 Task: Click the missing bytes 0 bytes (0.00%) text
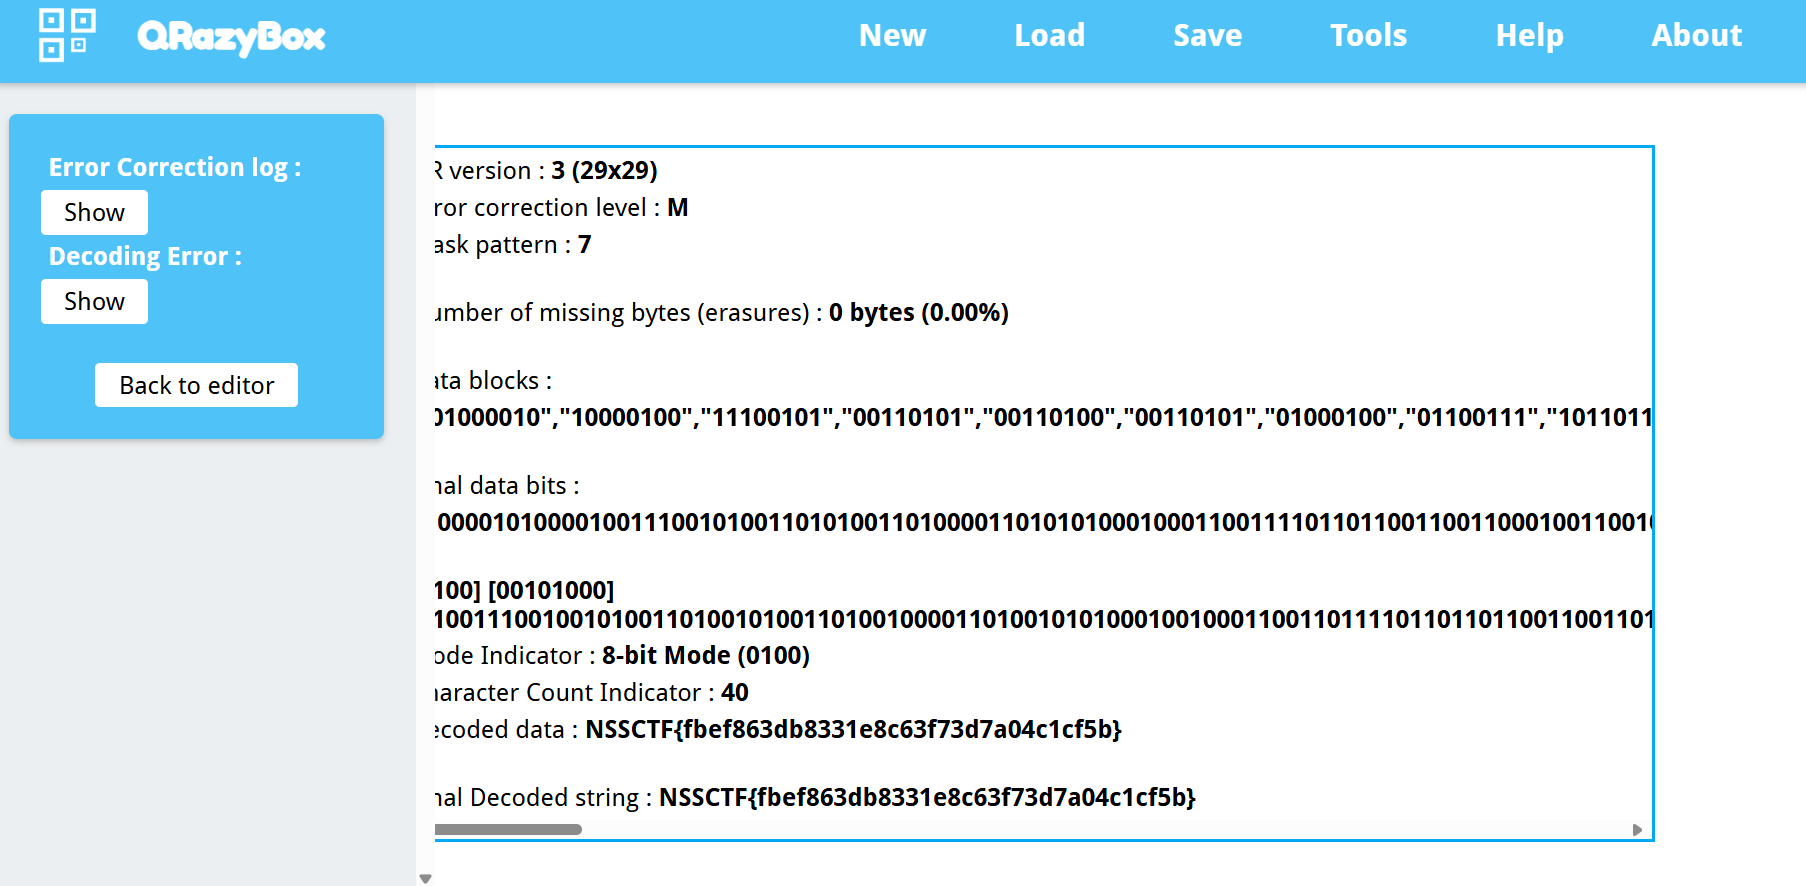click(x=918, y=312)
